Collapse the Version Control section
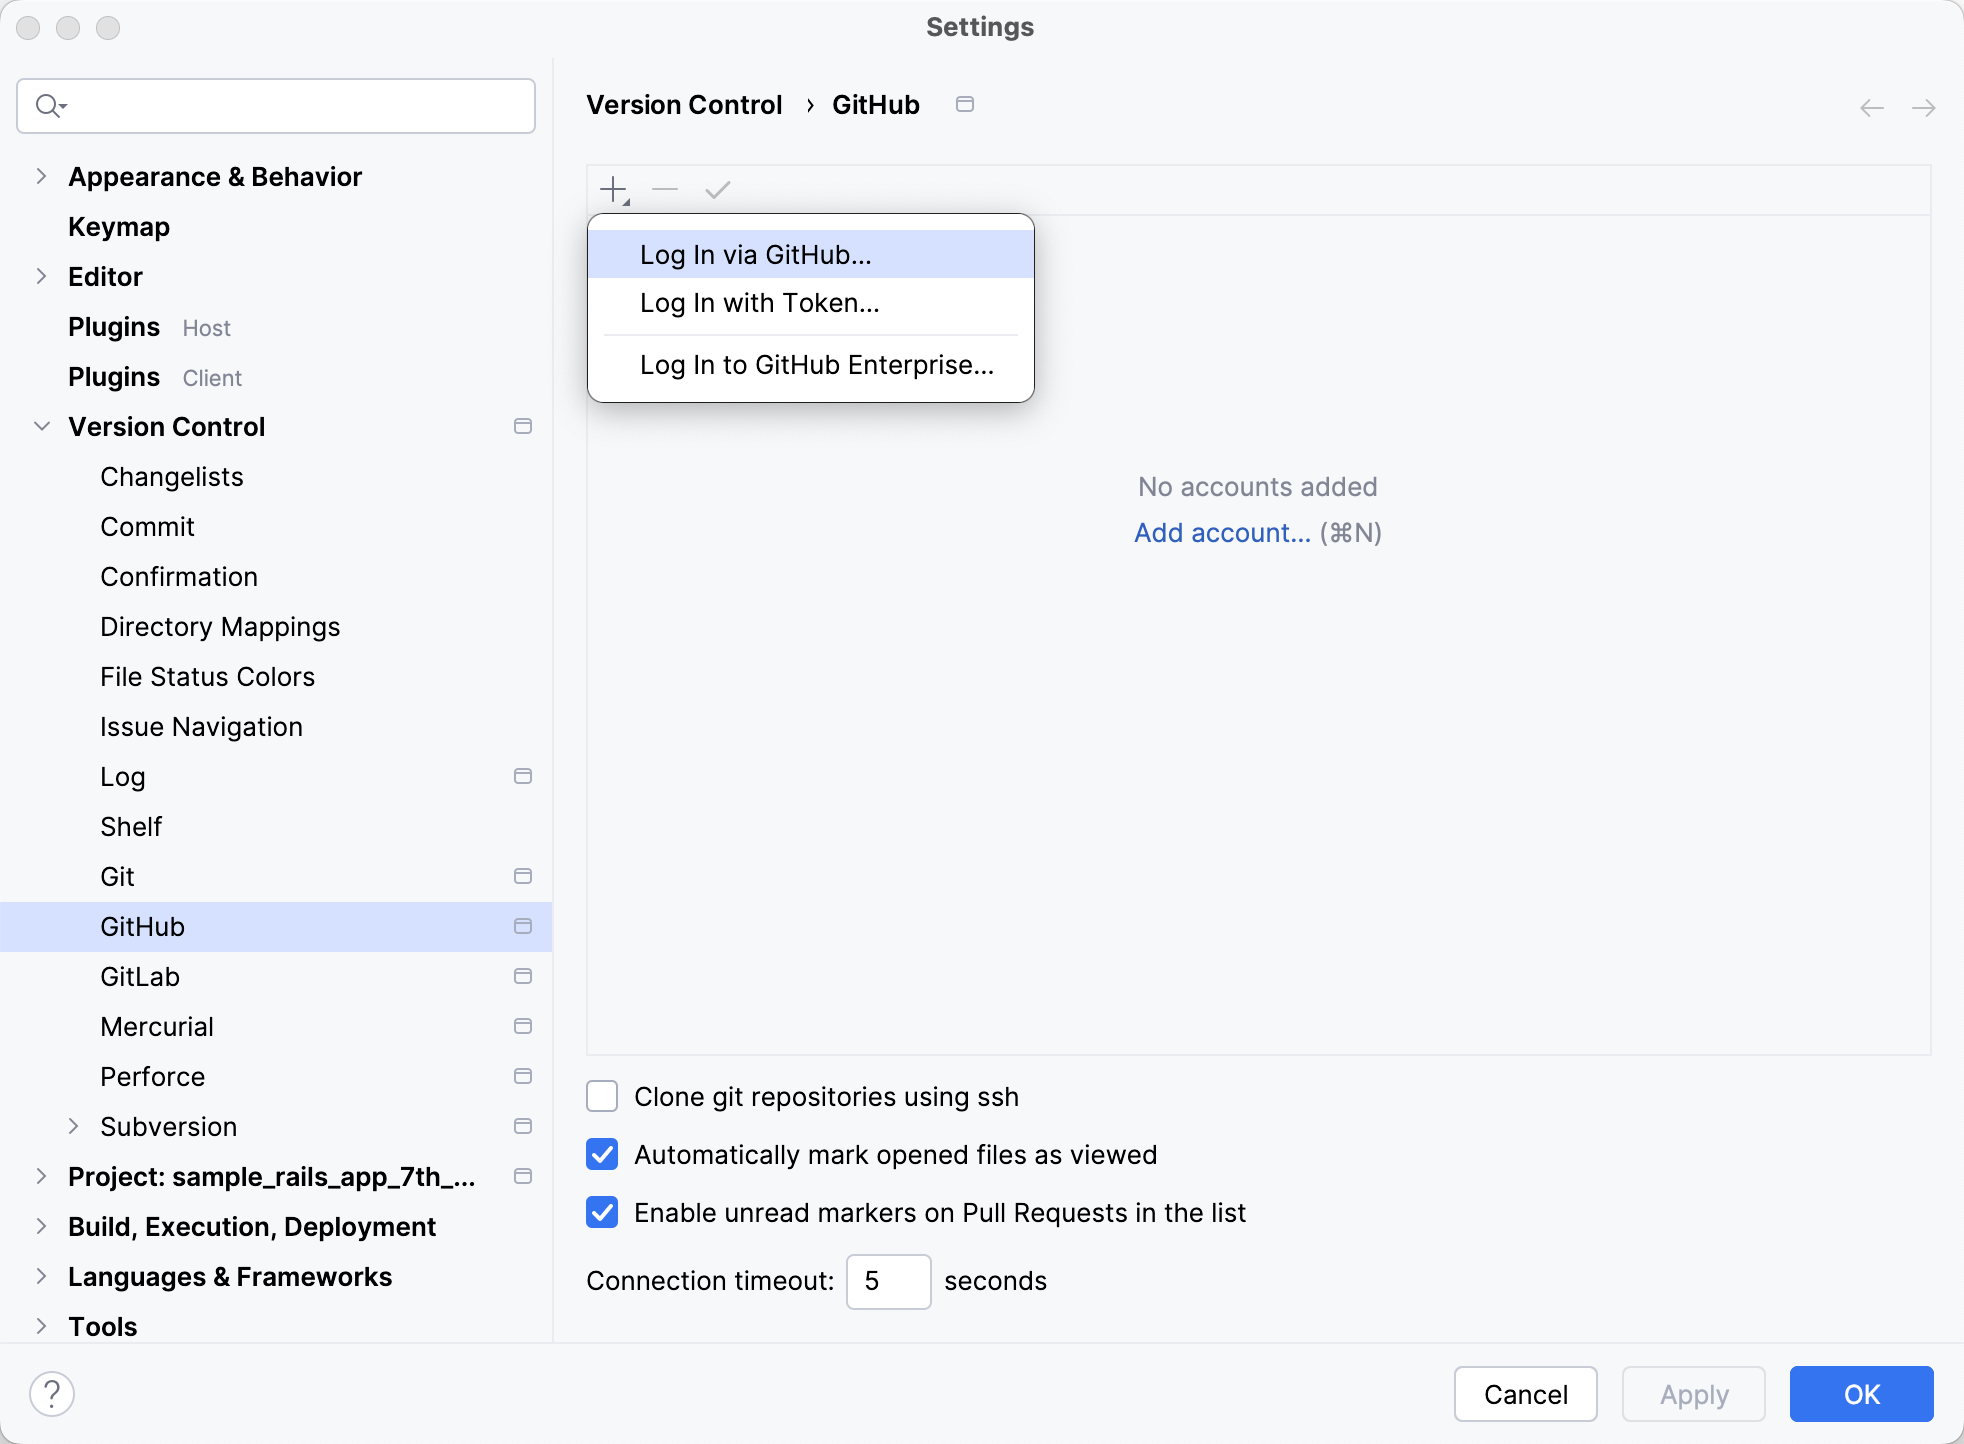Screen dimensions: 1964x1444 [41, 426]
